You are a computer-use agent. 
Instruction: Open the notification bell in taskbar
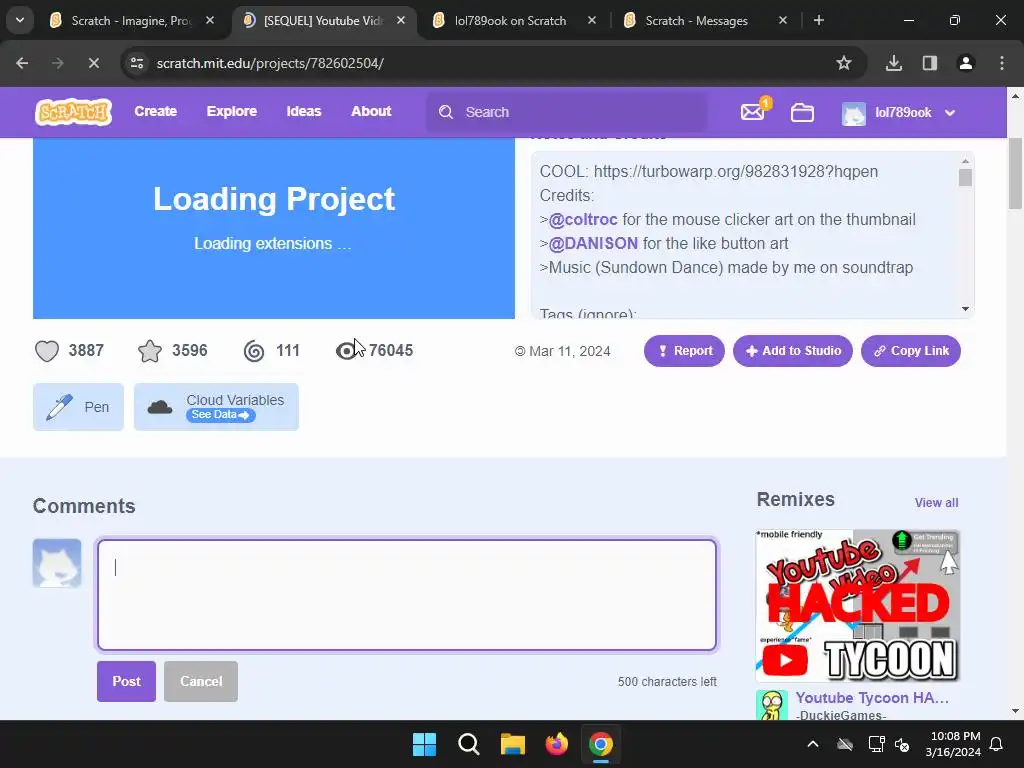997,744
